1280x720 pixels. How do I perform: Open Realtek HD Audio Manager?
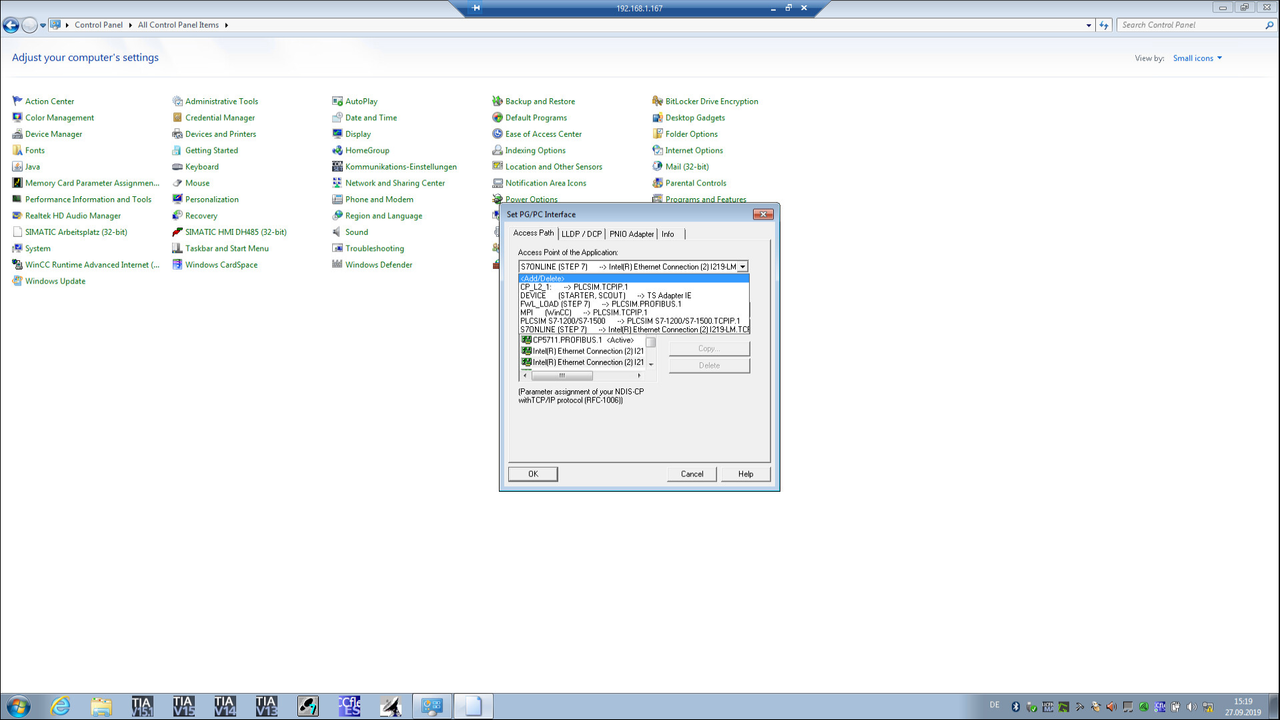pyautogui.click(x=66, y=216)
